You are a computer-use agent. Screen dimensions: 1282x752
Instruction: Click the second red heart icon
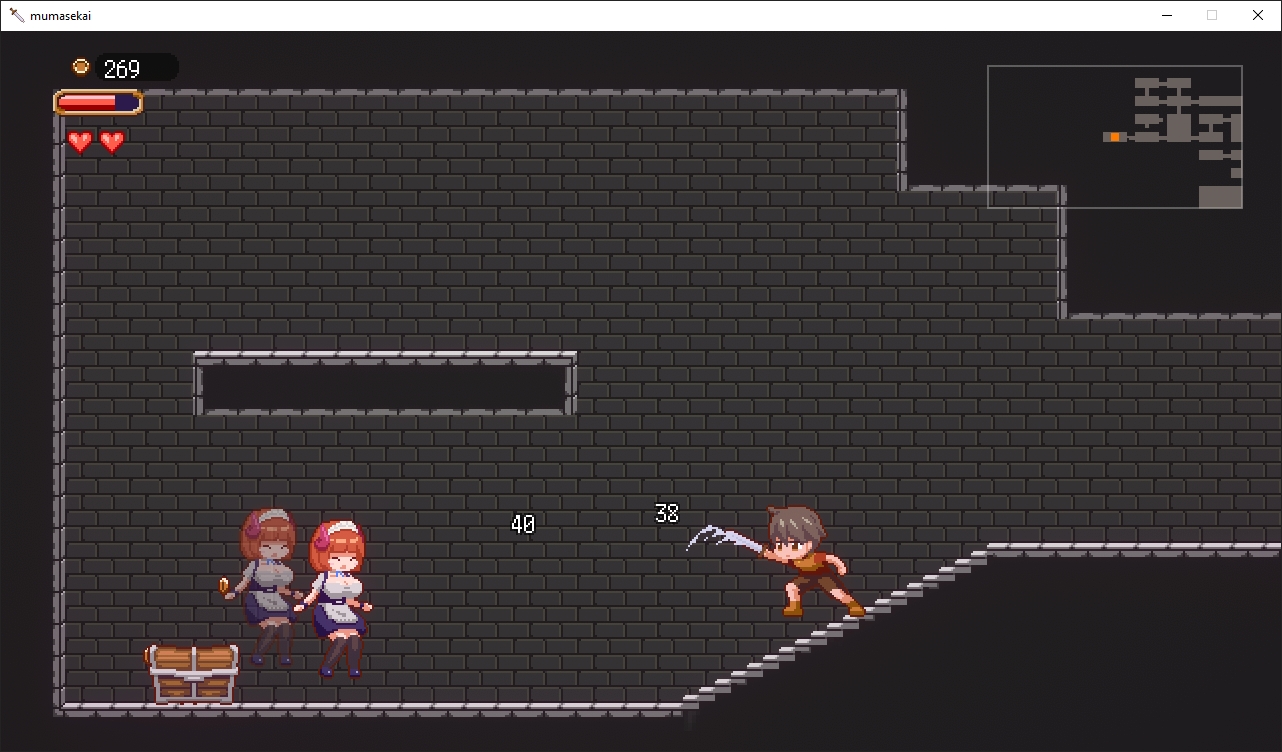[x=112, y=142]
